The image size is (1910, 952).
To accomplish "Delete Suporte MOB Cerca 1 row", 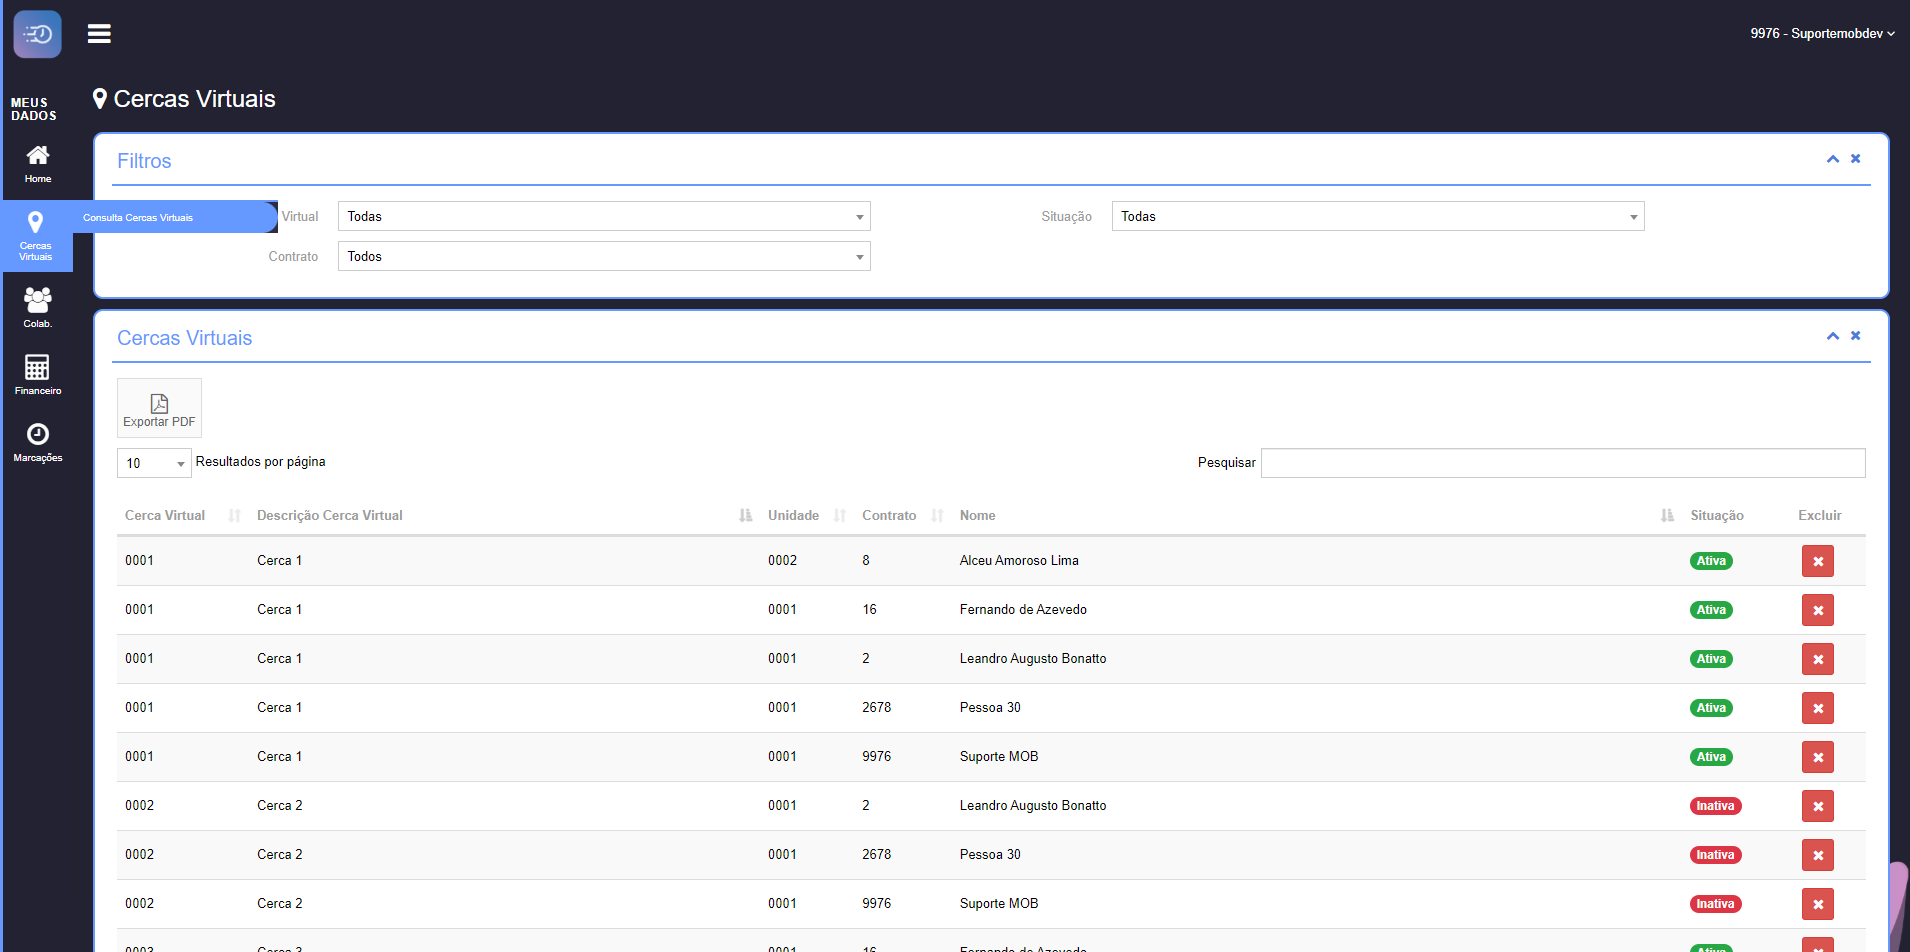I will tap(1817, 757).
